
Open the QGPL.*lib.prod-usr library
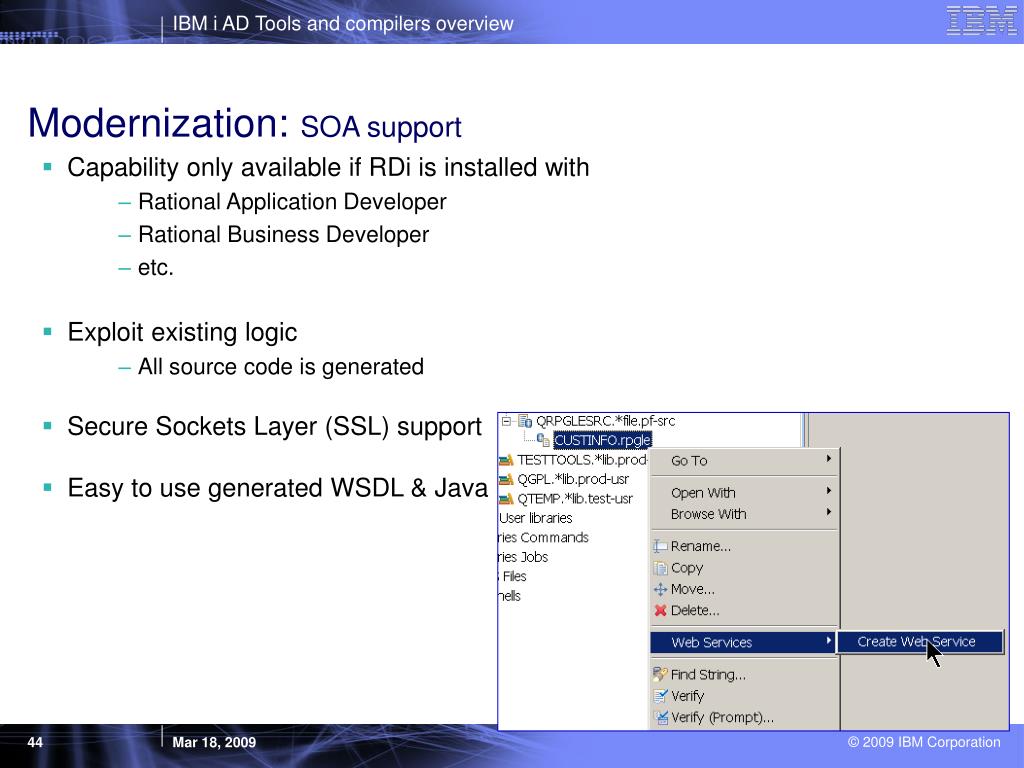click(x=573, y=479)
